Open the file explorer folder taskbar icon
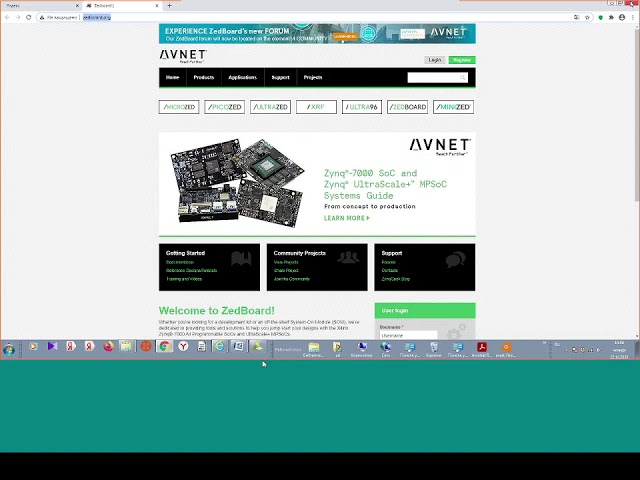This screenshot has width=640, height=480. click(x=126, y=347)
